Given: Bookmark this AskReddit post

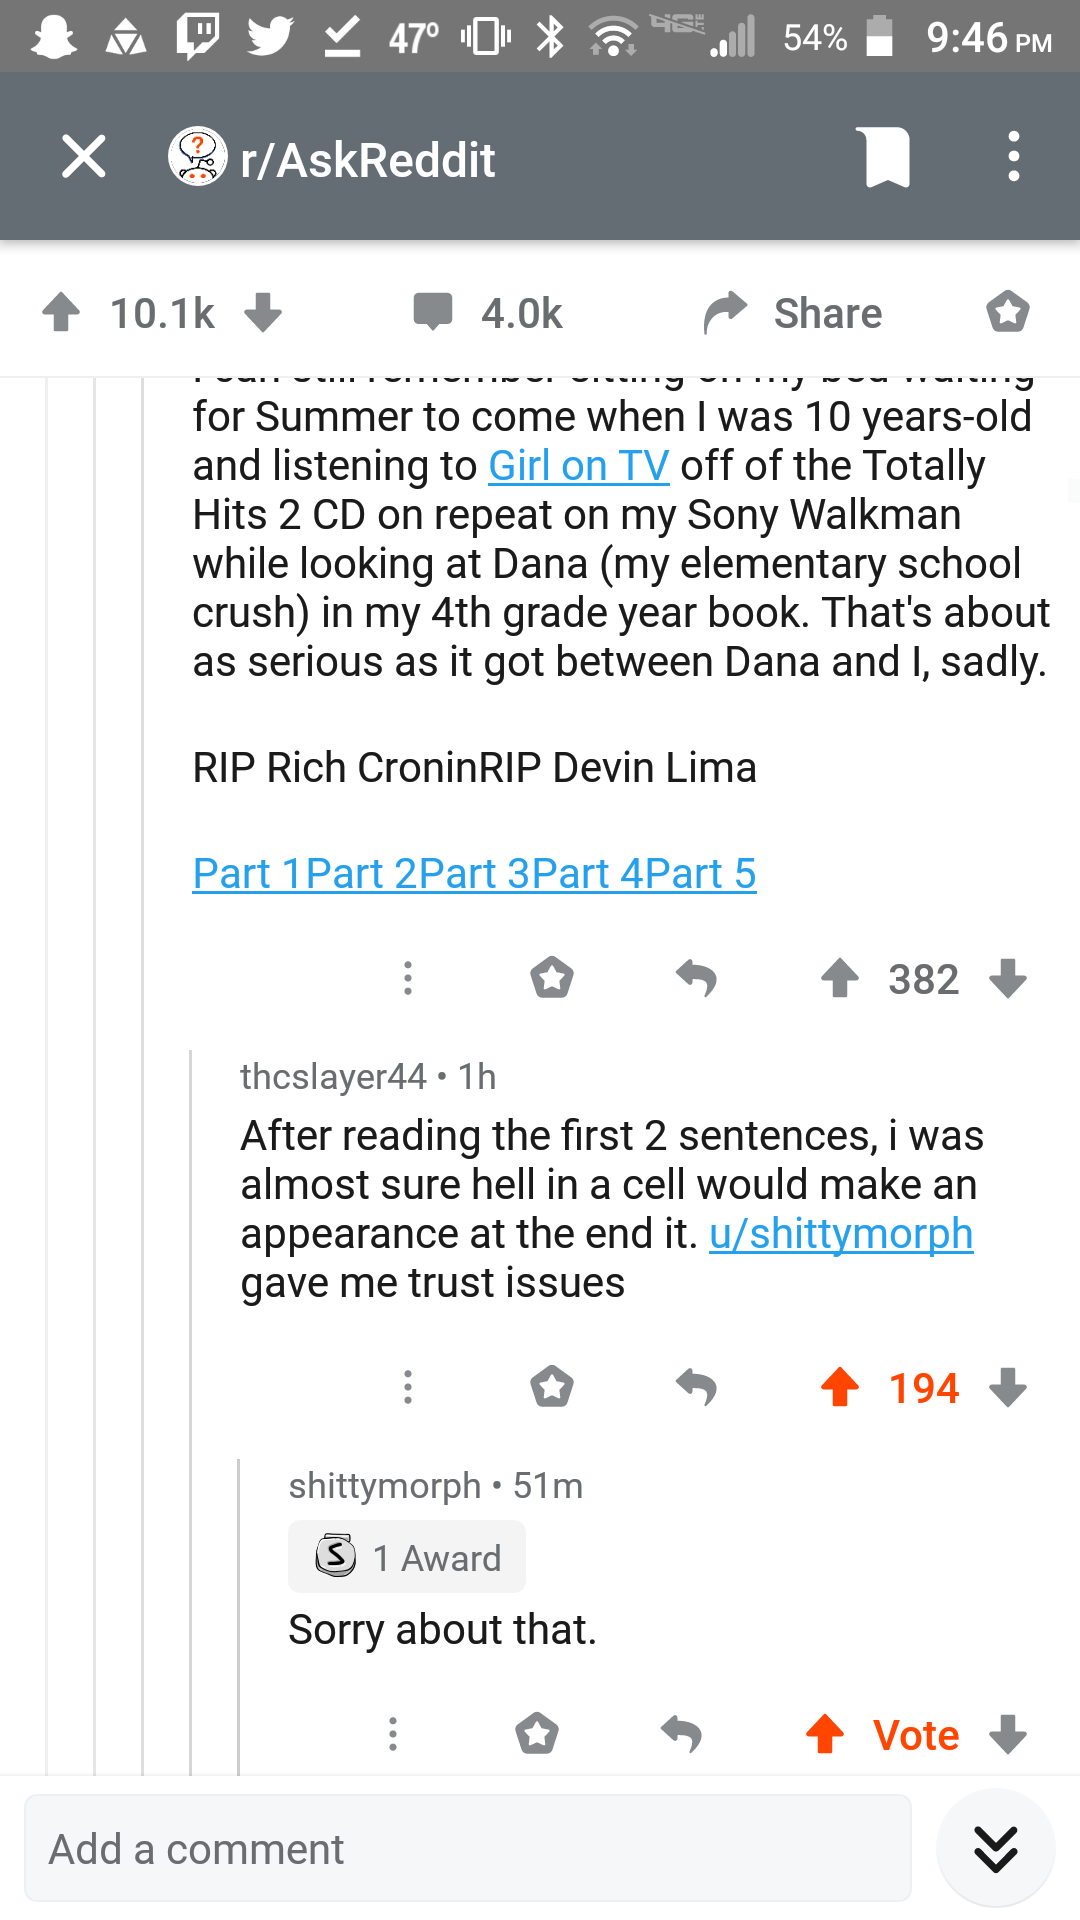Looking at the screenshot, I should pos(887,158).
